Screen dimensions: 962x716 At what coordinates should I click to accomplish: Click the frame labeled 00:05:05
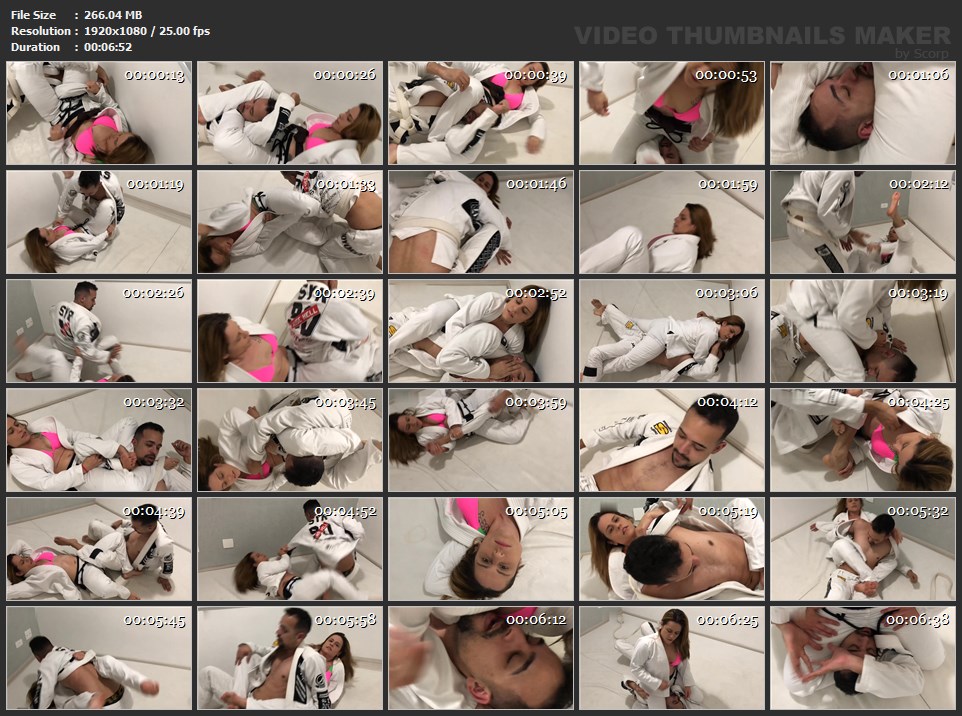[481, 549]
